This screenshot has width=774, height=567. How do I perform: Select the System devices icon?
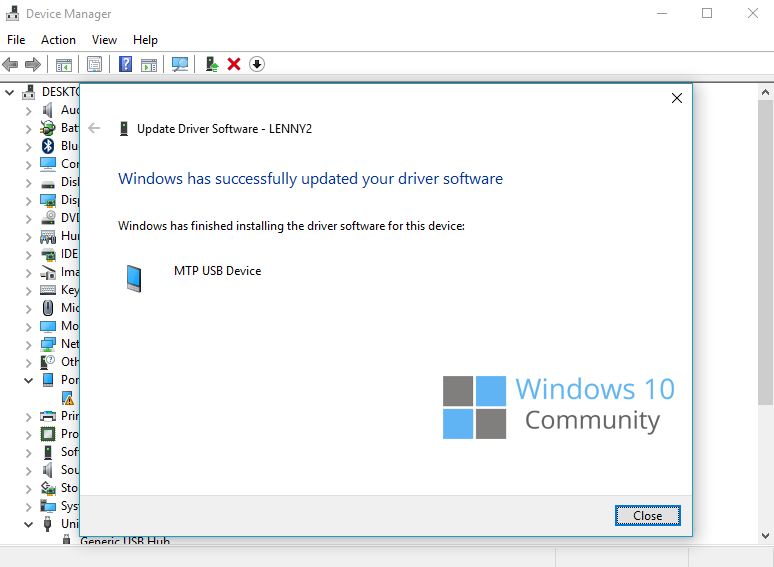click(x=48, y=506)
